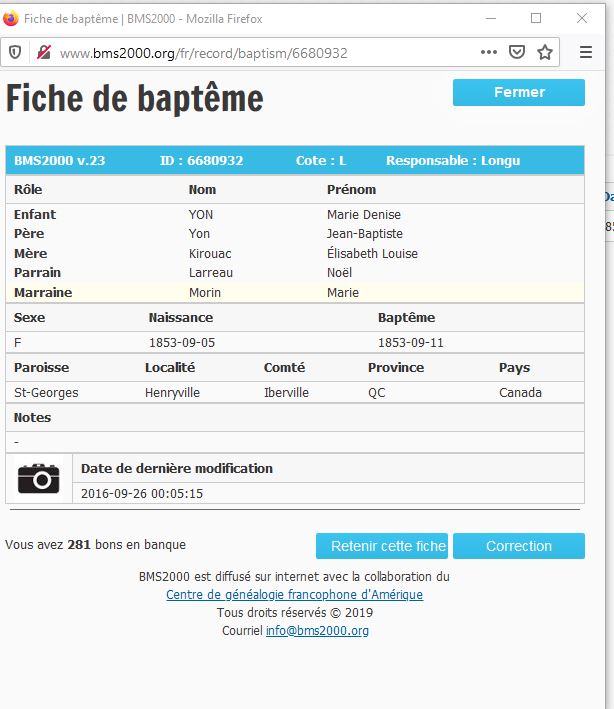Save page to Pocket icon
614x709 pixels.
pyautogui.click(x=517, y=52)
